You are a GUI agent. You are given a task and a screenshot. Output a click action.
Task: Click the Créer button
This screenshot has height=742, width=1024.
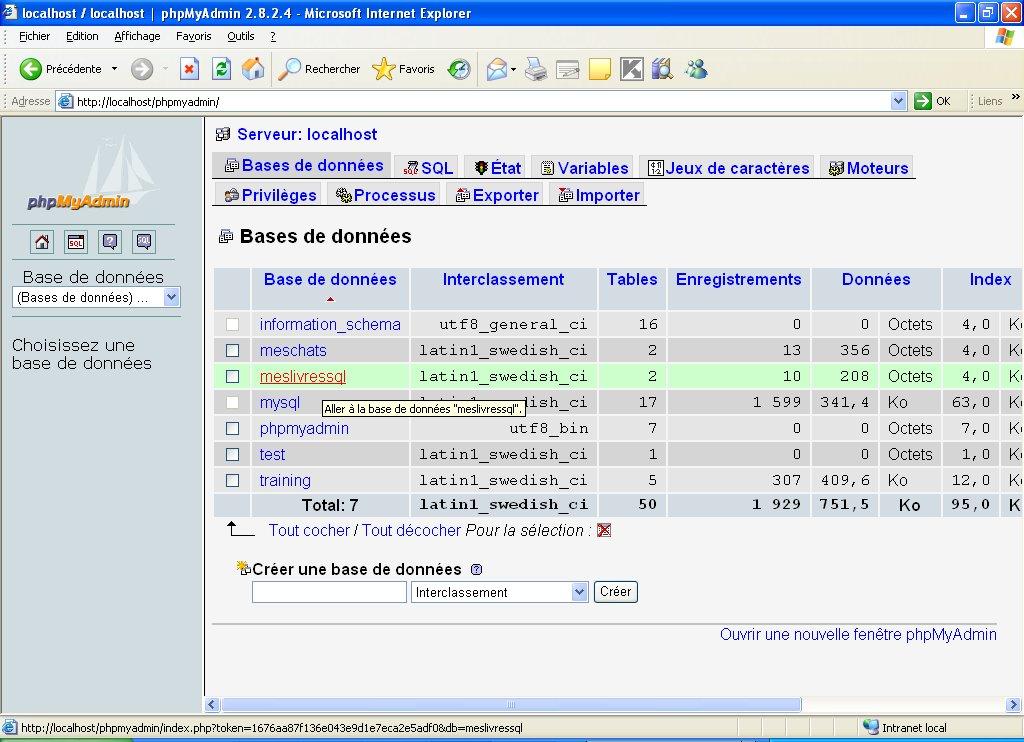[x=615, y=592]
